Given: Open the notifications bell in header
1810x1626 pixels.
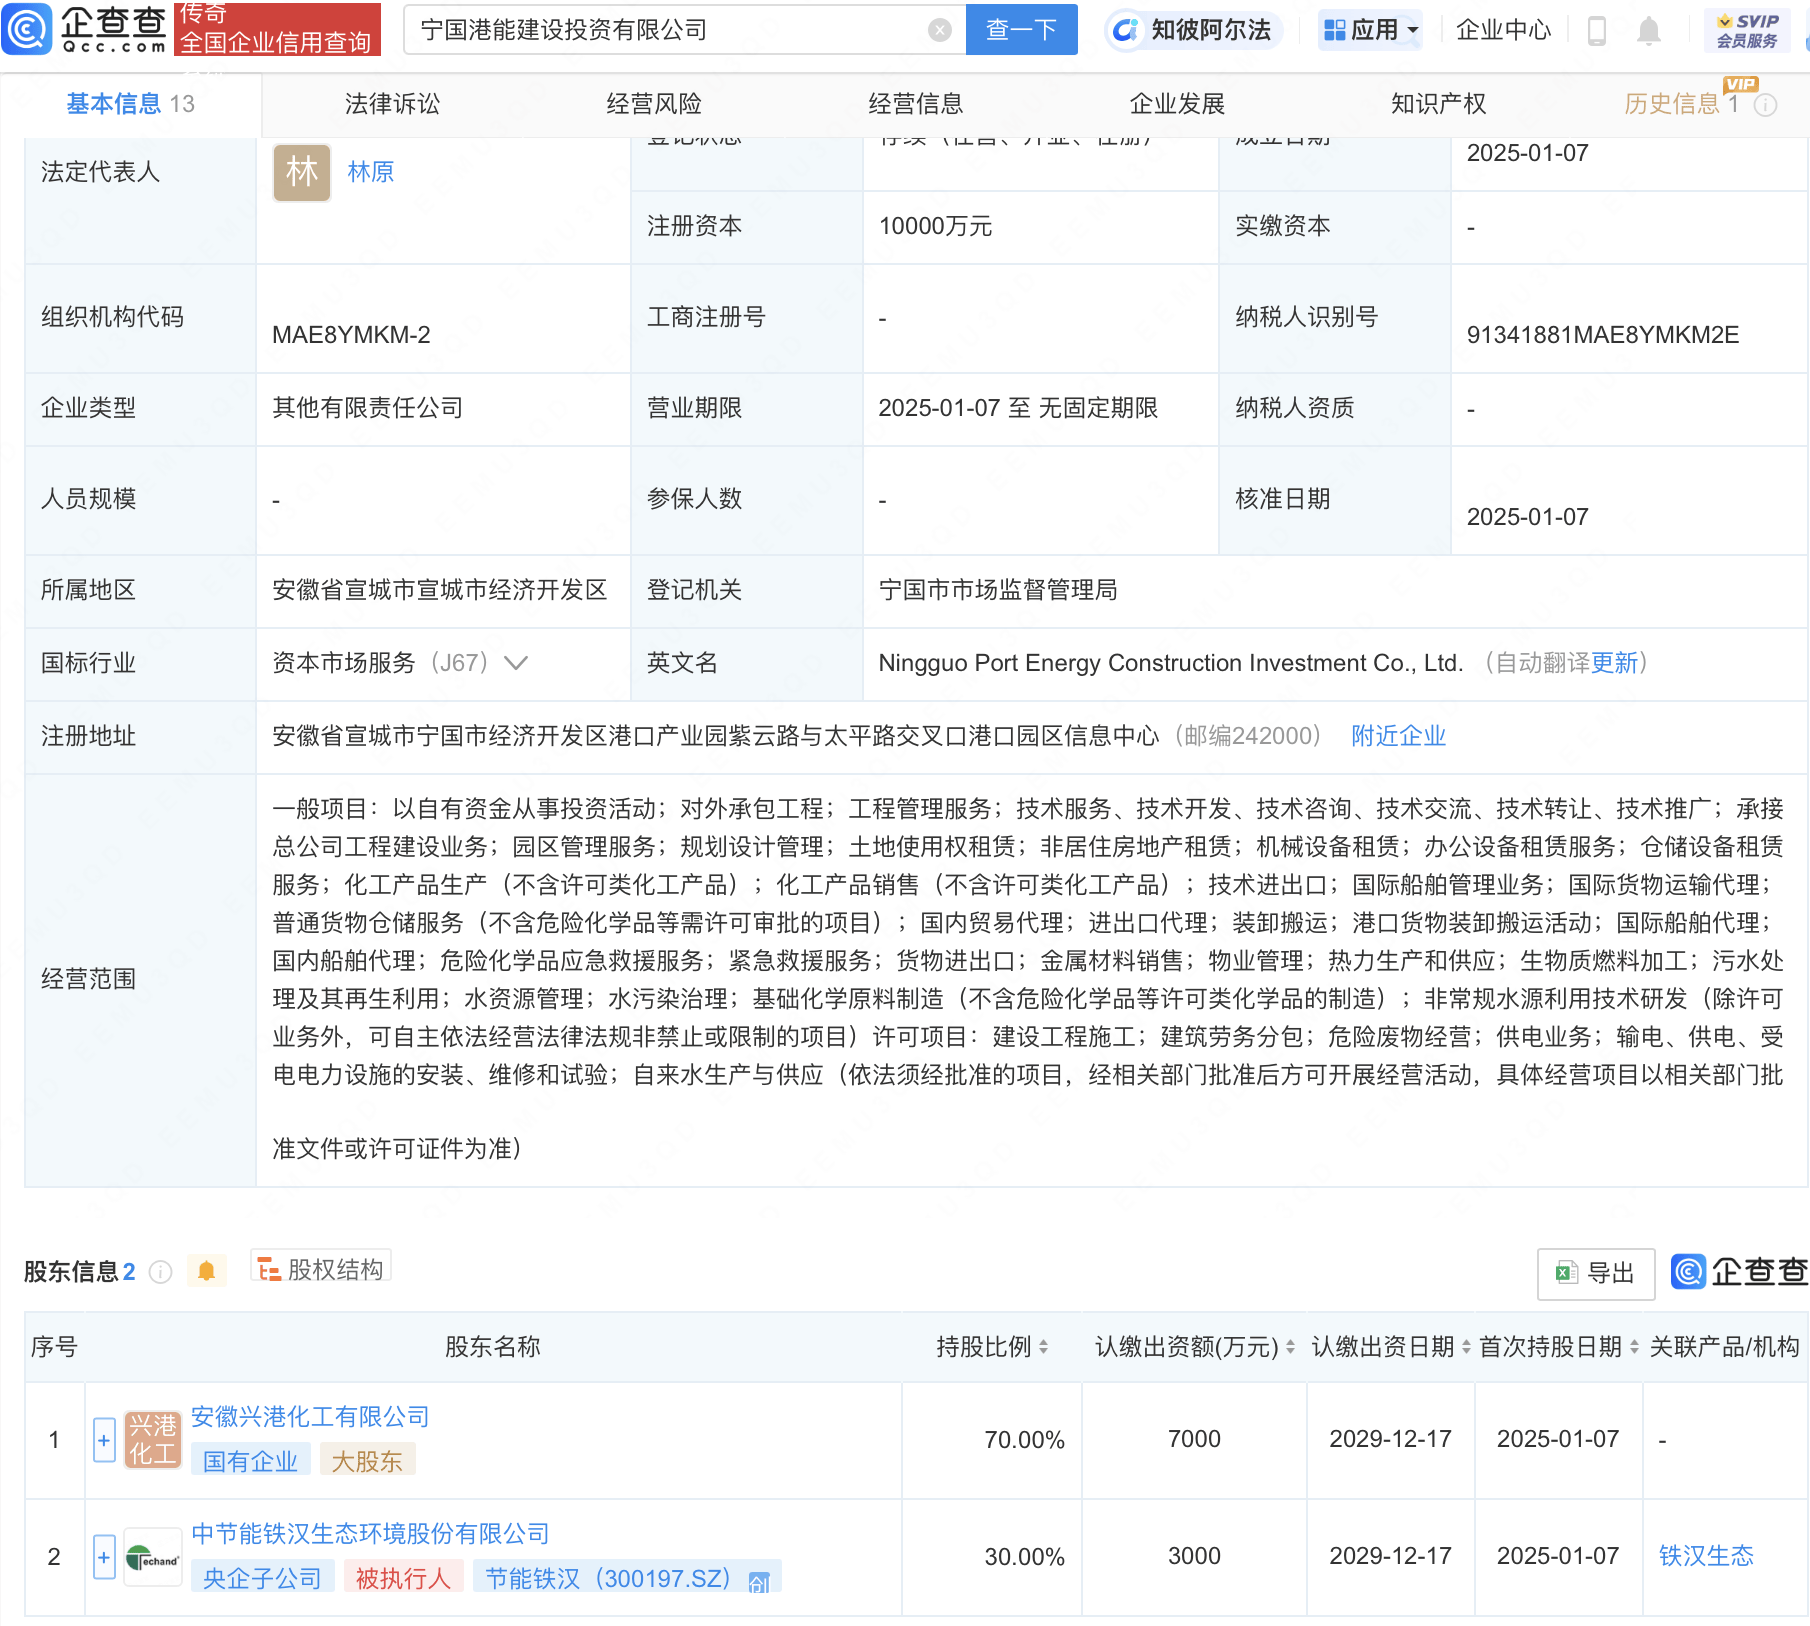Looking at the screenshot, I should coord(1649,31).
